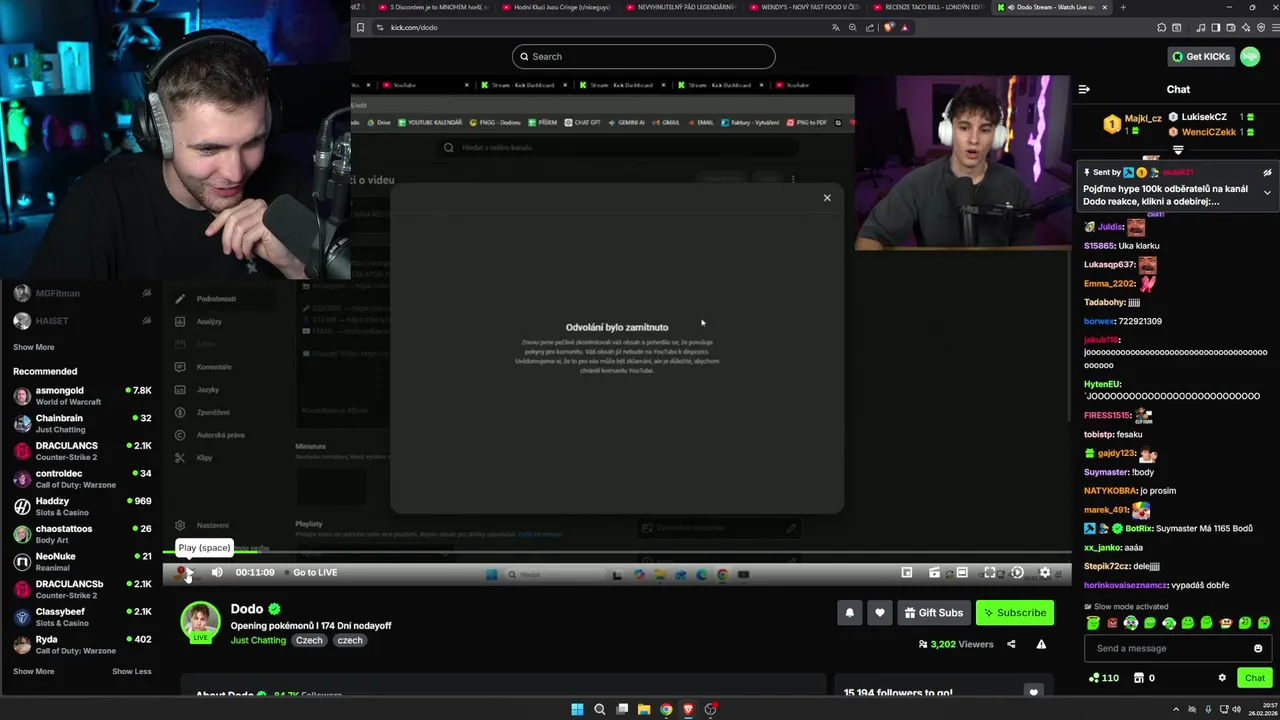Click the green Chat send button
Viewport: 1280px width, 720px height.
click(x=1255, y=678)
